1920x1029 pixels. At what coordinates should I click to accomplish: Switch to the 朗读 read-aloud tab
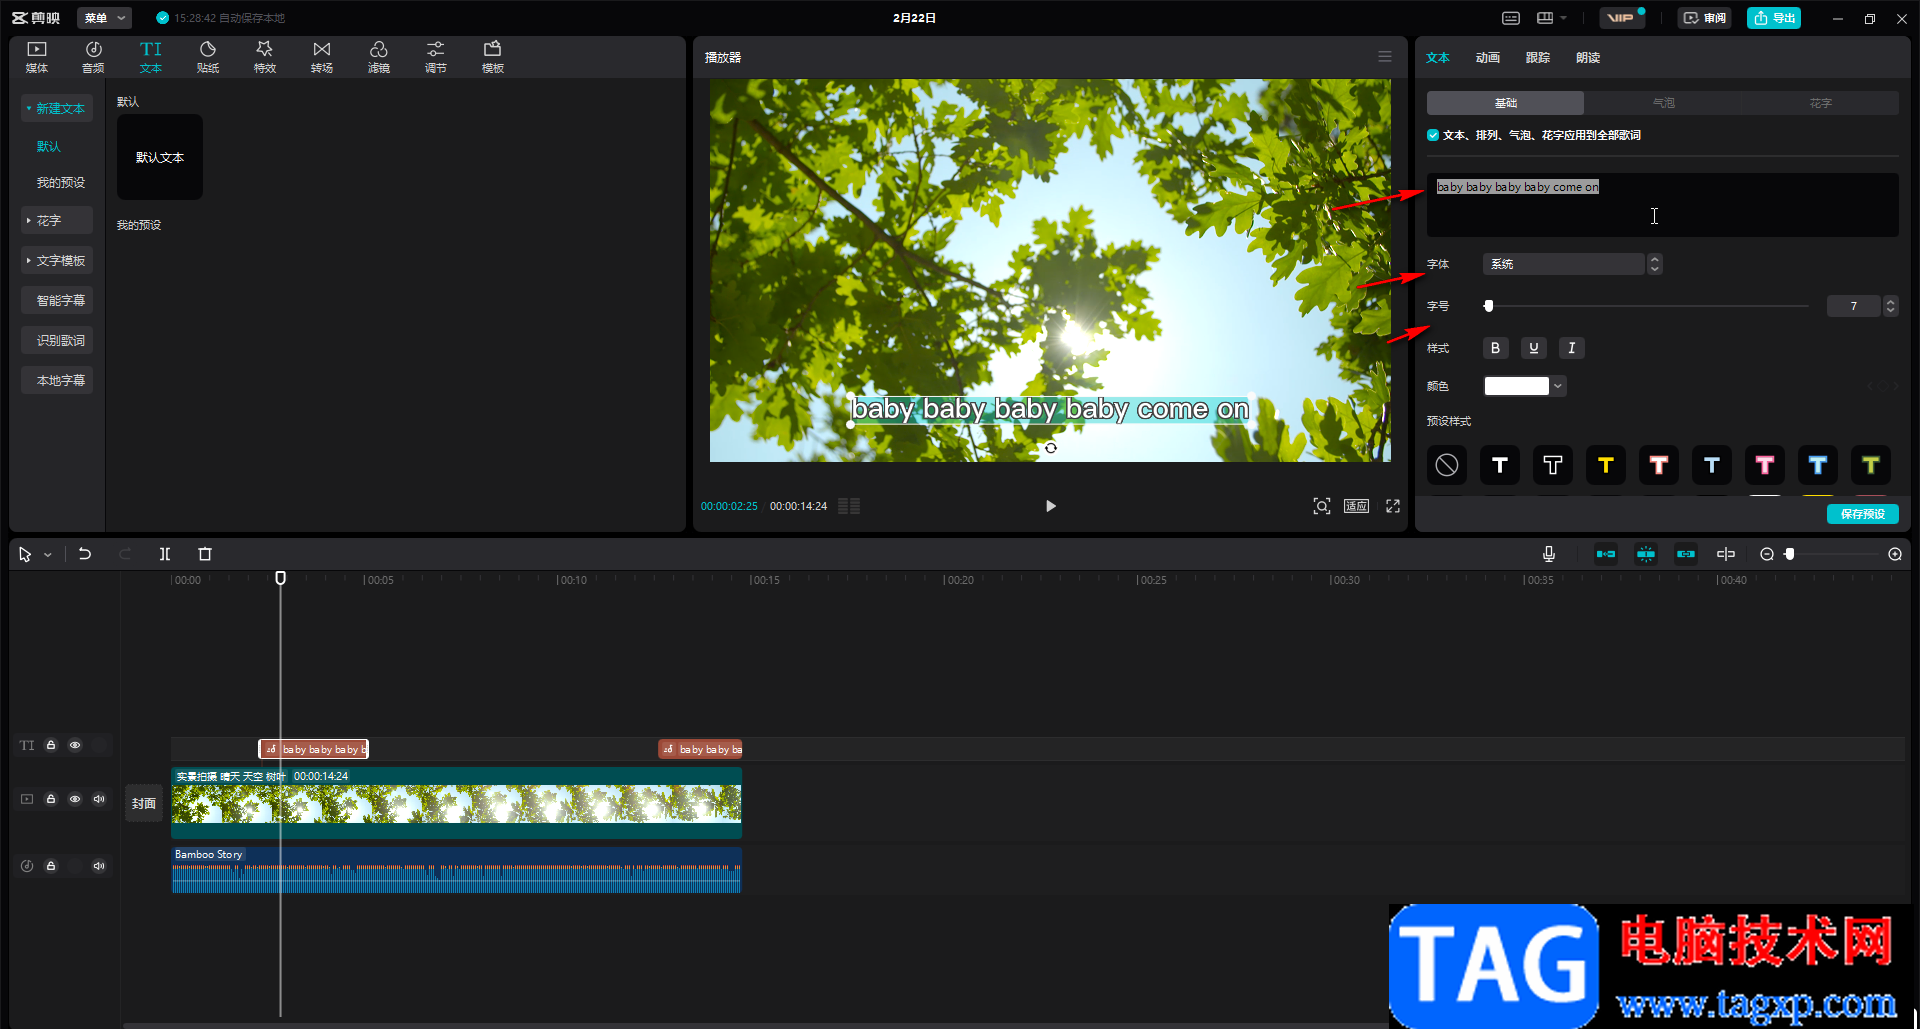click(x=1588, y=58)
